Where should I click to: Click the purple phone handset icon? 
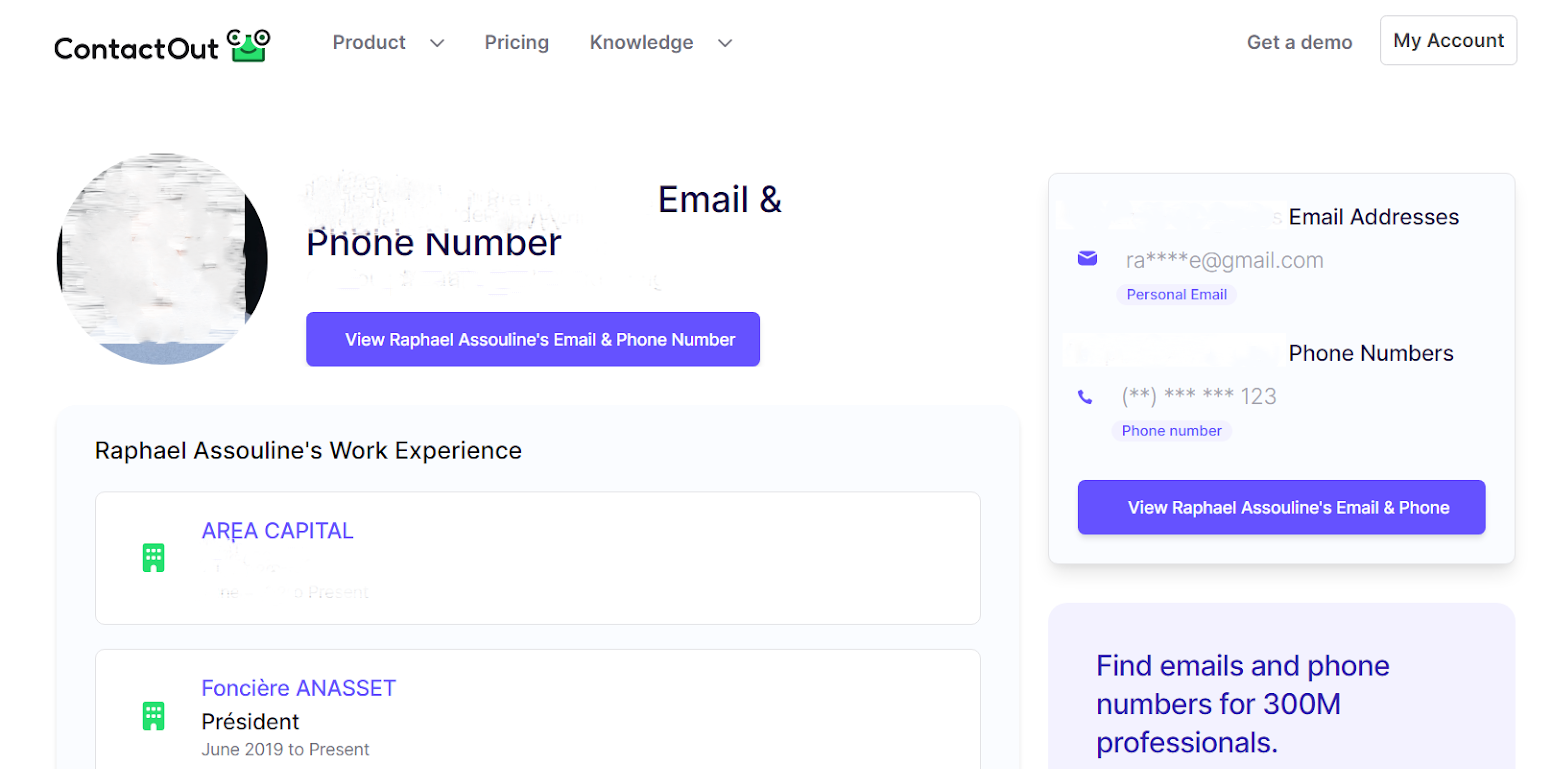tap(1085, 397)
